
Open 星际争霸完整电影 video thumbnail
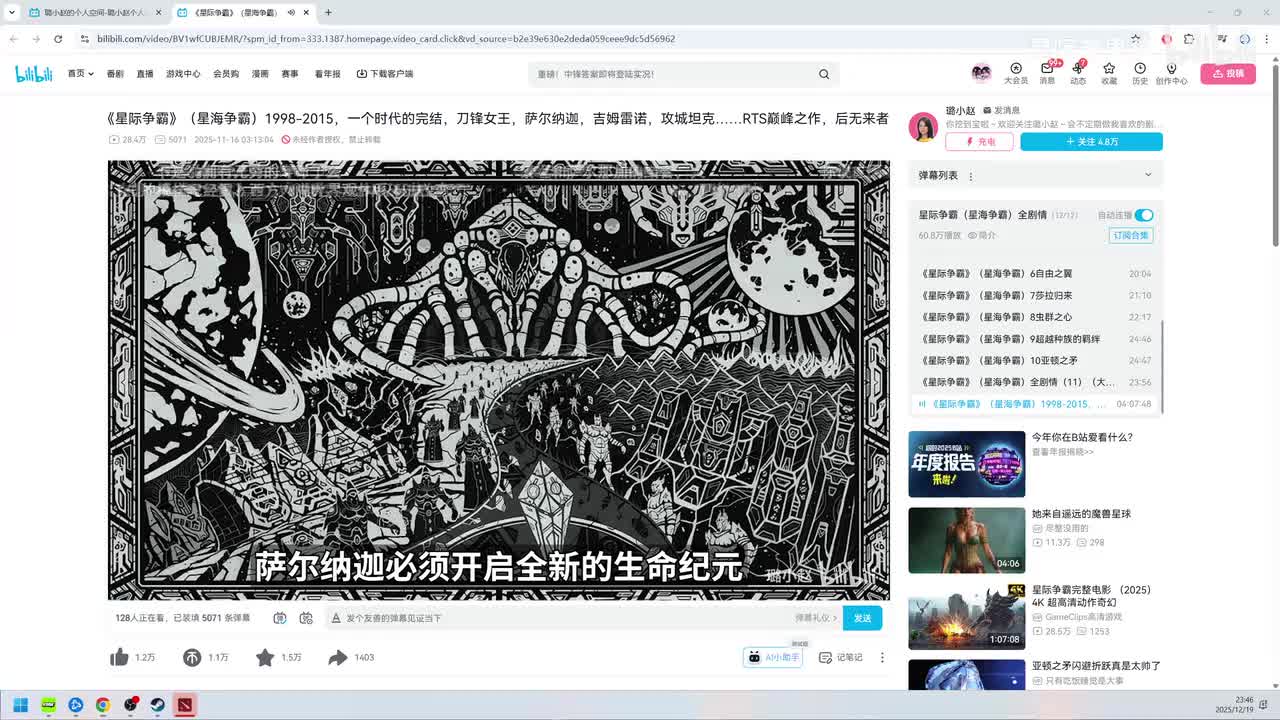tap(967, 617)
